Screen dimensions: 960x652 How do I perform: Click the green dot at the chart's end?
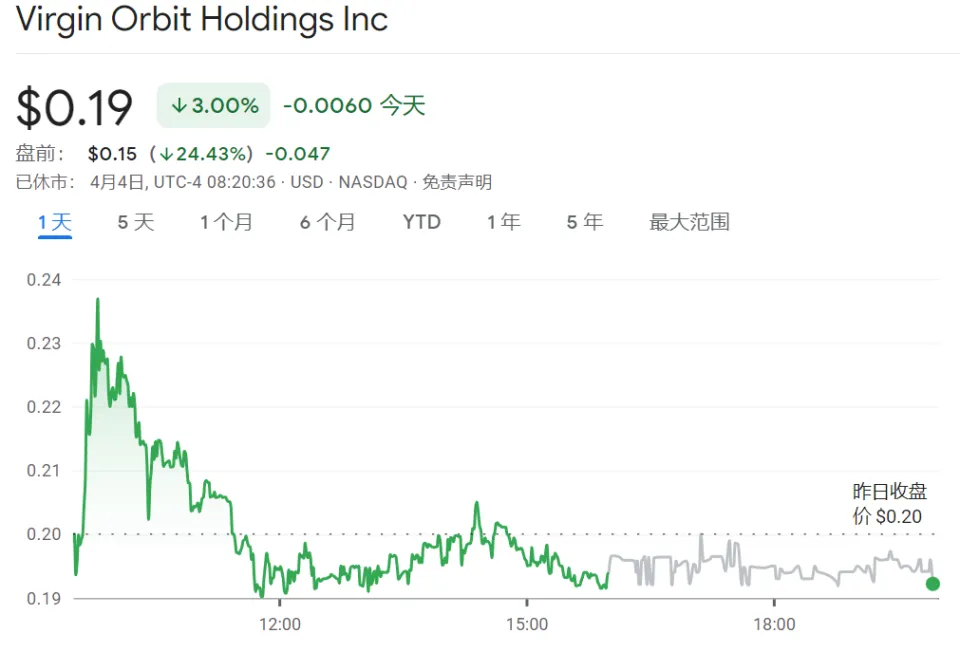(x=932, y=584)
